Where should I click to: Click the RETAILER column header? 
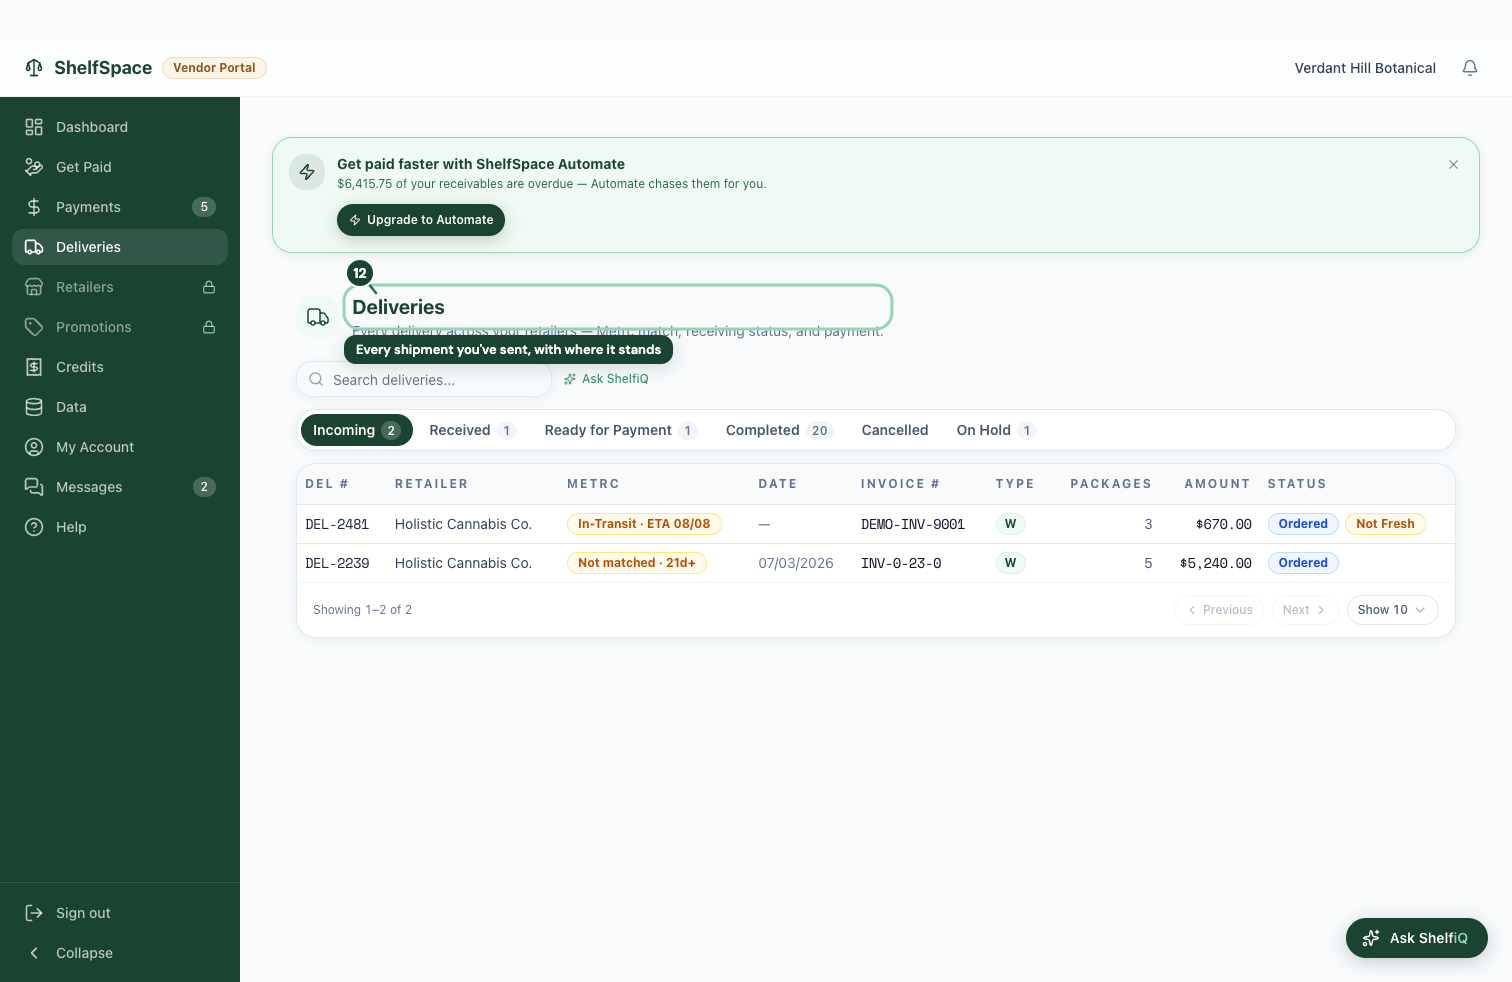431,484
